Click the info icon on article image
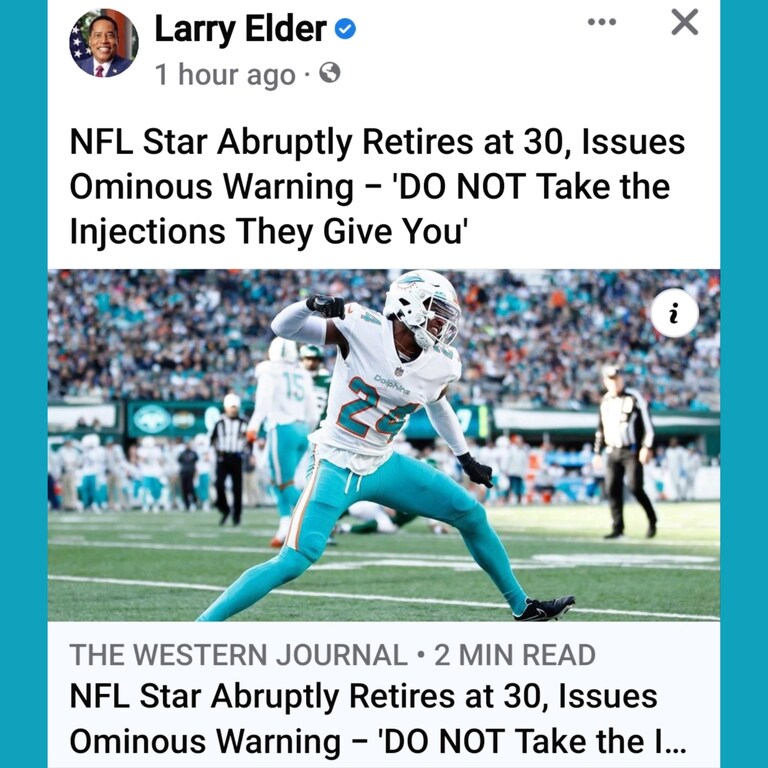 pos(674,313)
